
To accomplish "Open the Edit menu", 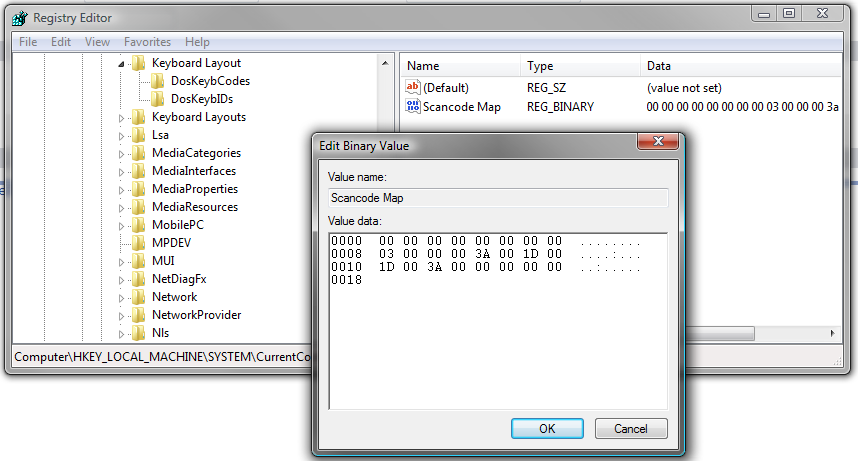I will pyautogui.click(x=61, y=42).
